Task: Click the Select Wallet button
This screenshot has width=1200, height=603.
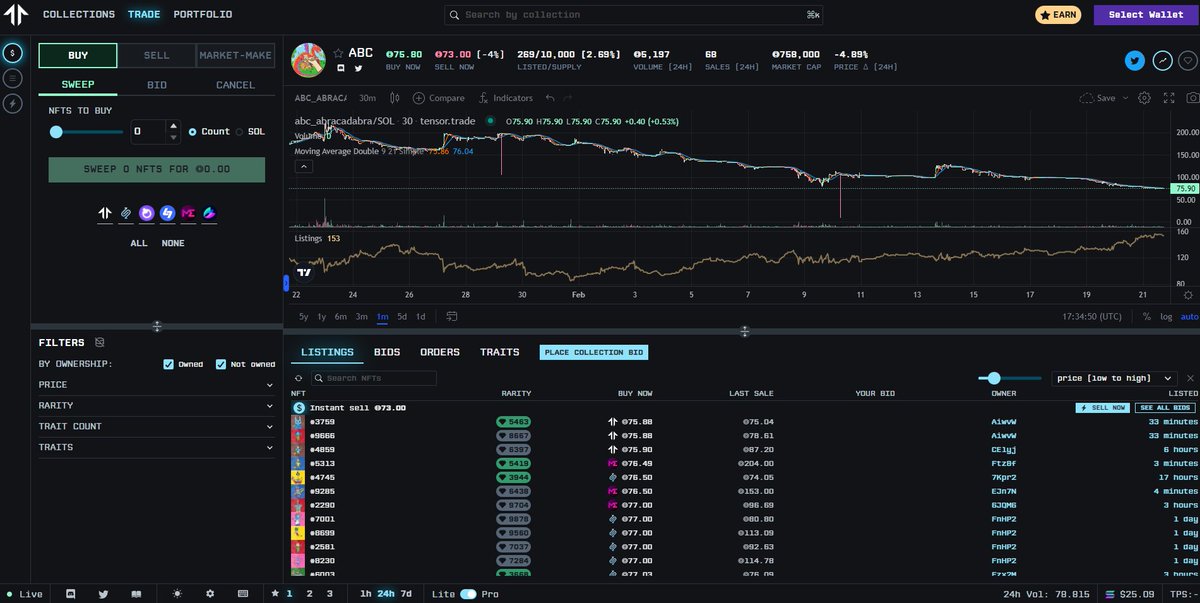Action: [x=1145, y=15]
